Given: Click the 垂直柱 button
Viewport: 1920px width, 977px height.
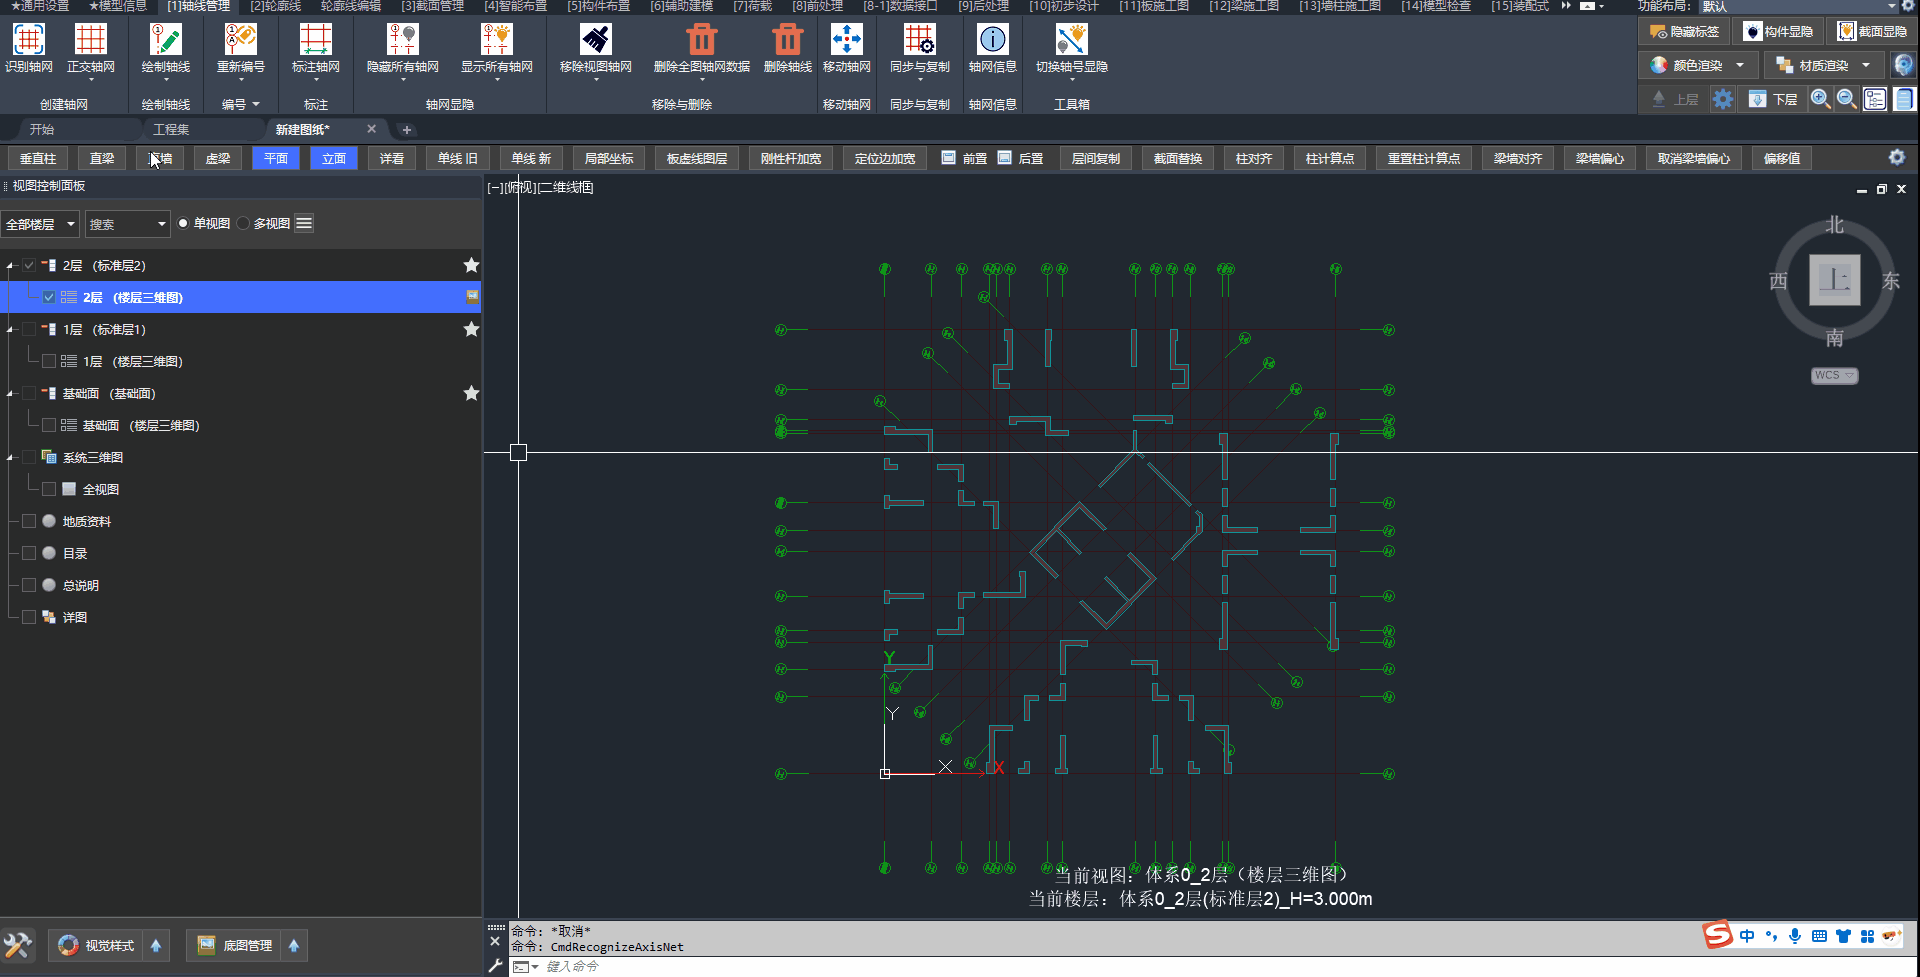Looking at the screenshot, I should (38, 159).
